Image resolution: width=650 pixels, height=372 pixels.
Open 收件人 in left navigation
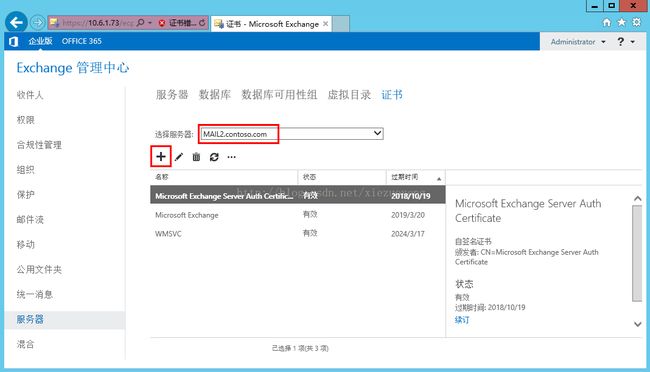[x=30, y=95]
